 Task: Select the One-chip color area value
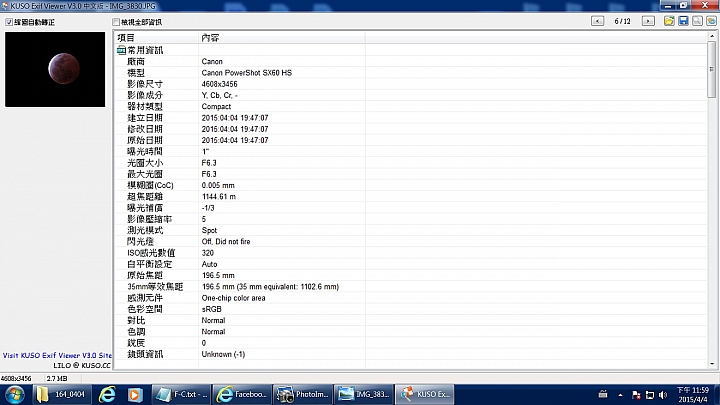233,298
